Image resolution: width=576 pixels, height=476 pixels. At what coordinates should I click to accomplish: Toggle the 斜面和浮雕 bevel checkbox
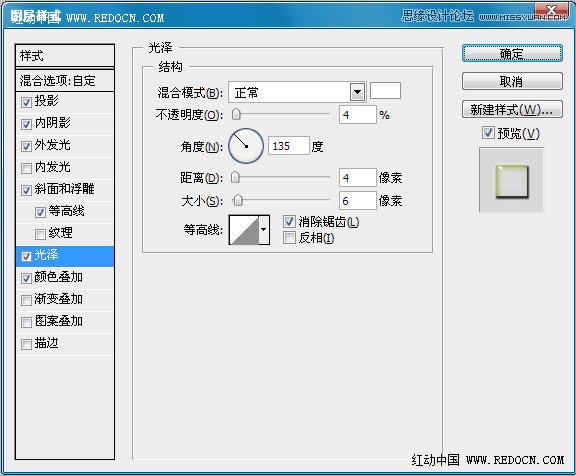pos(26,191)
